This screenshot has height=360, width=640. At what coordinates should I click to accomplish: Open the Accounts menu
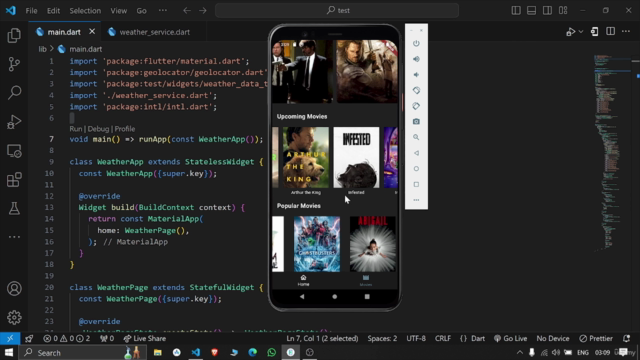[x=14, y=289]
